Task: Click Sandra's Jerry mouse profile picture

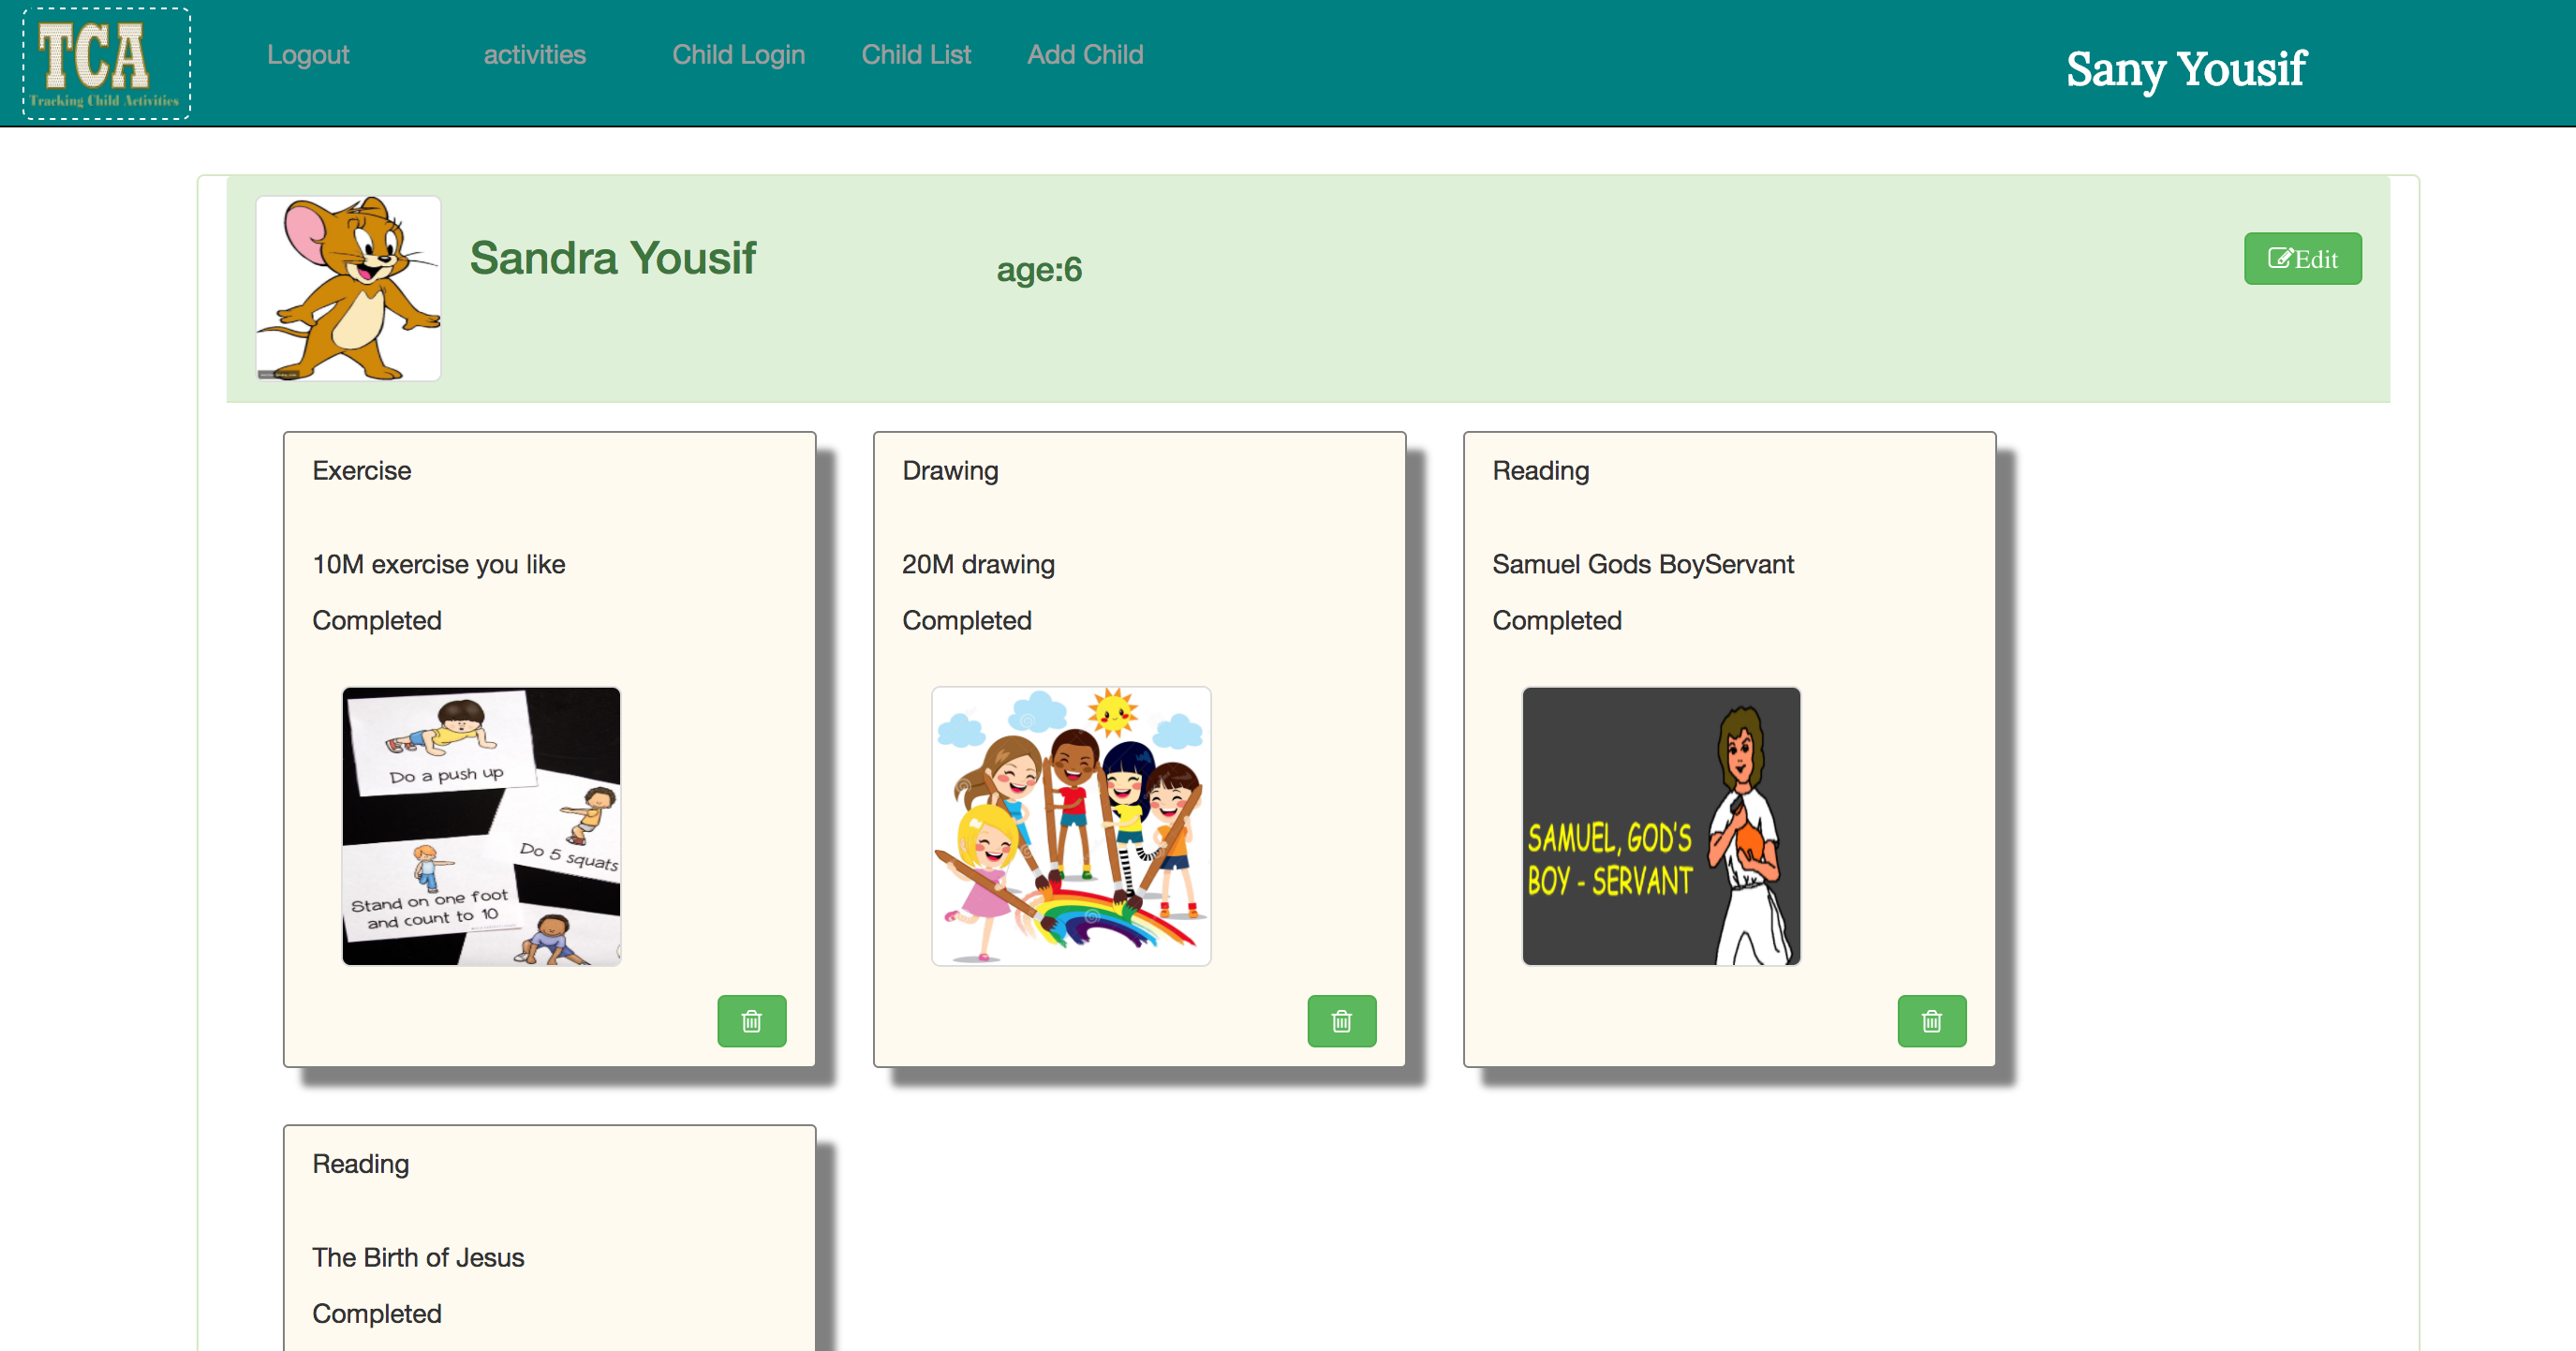Action: coord(348,288)
